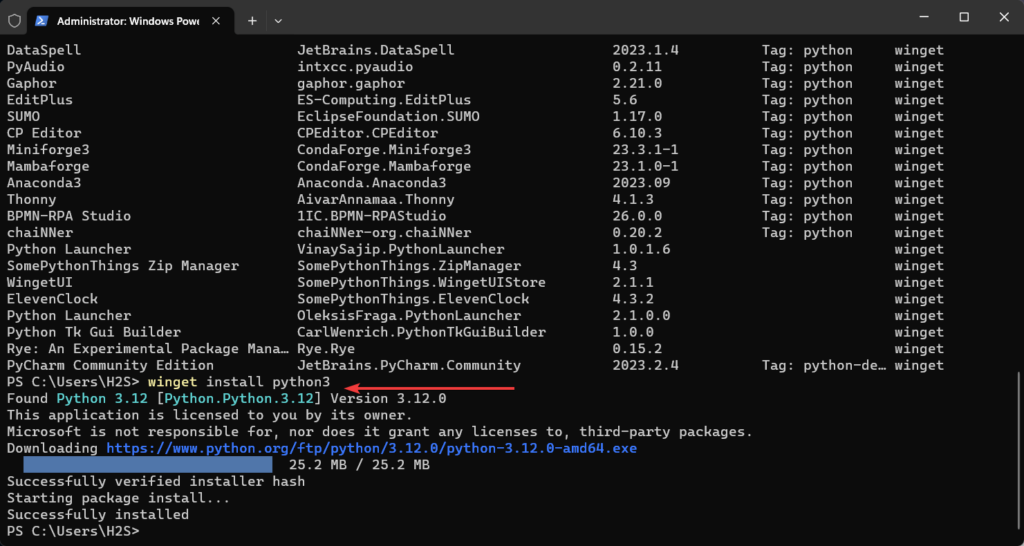Click version '2023.09' of Anaconda3
This screenshot has width=1024, height=546.
642,183
